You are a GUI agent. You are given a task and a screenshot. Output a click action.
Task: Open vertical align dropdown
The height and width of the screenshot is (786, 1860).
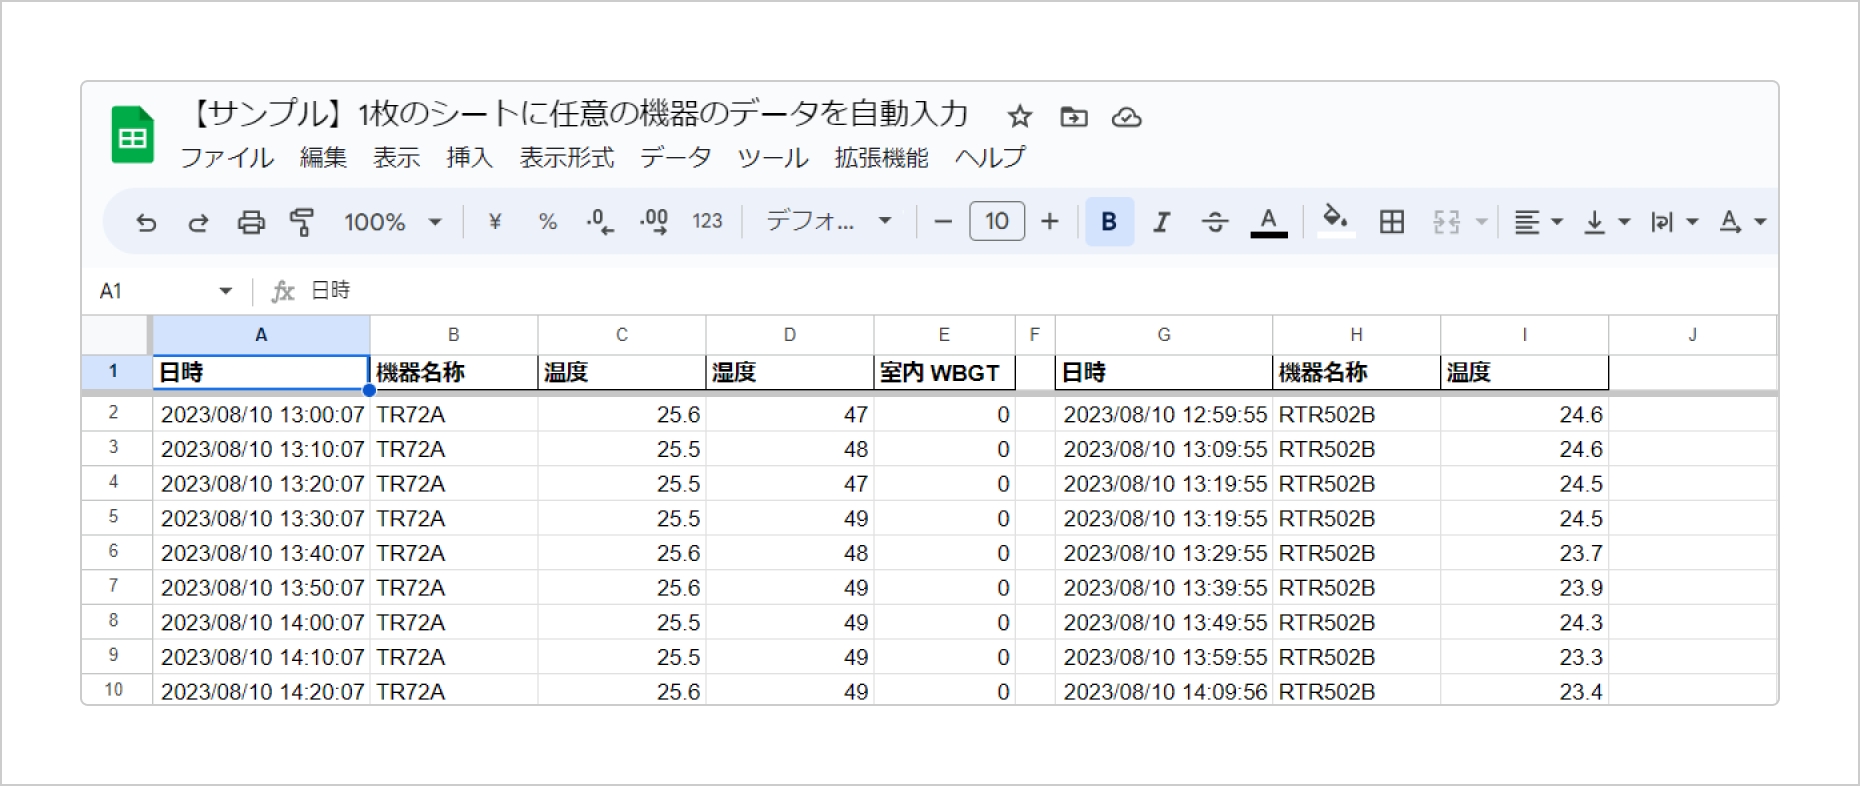[1606, 222]
